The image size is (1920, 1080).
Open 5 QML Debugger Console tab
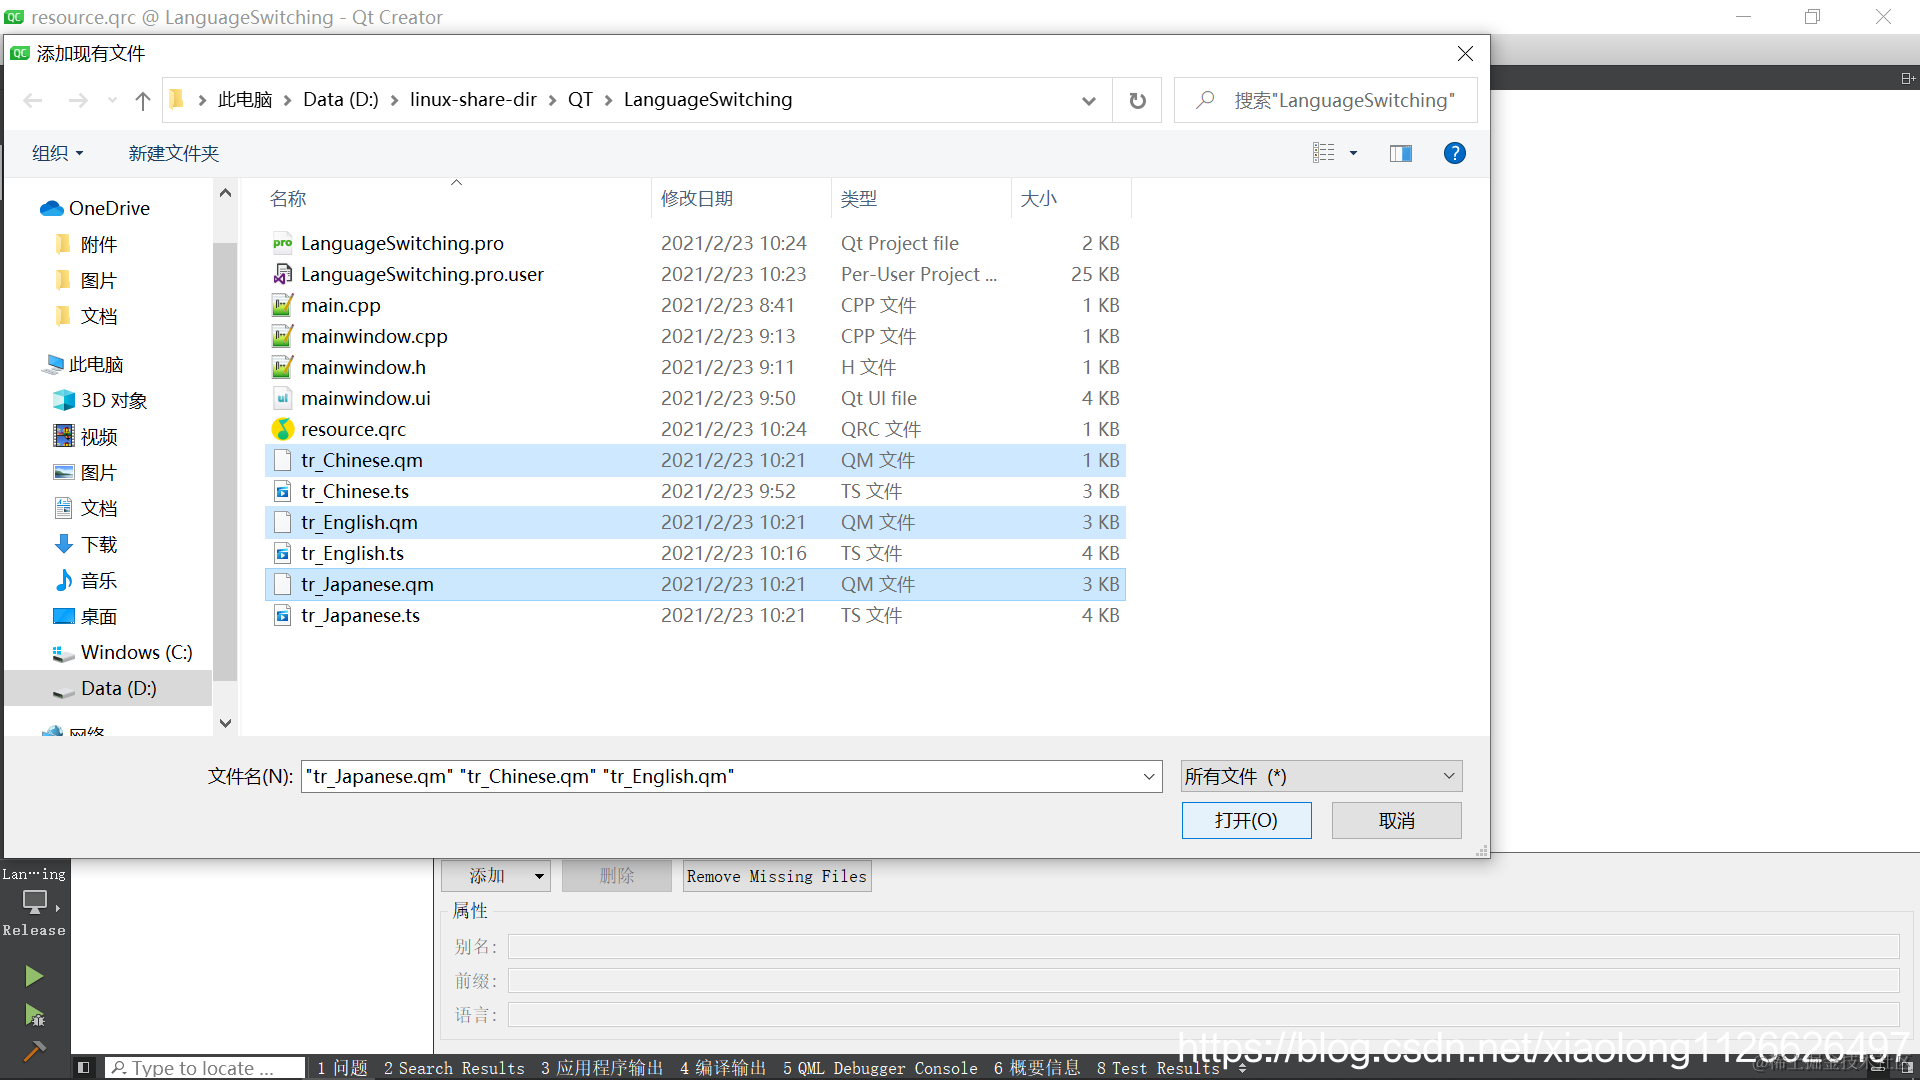(x=880, y=1068)
